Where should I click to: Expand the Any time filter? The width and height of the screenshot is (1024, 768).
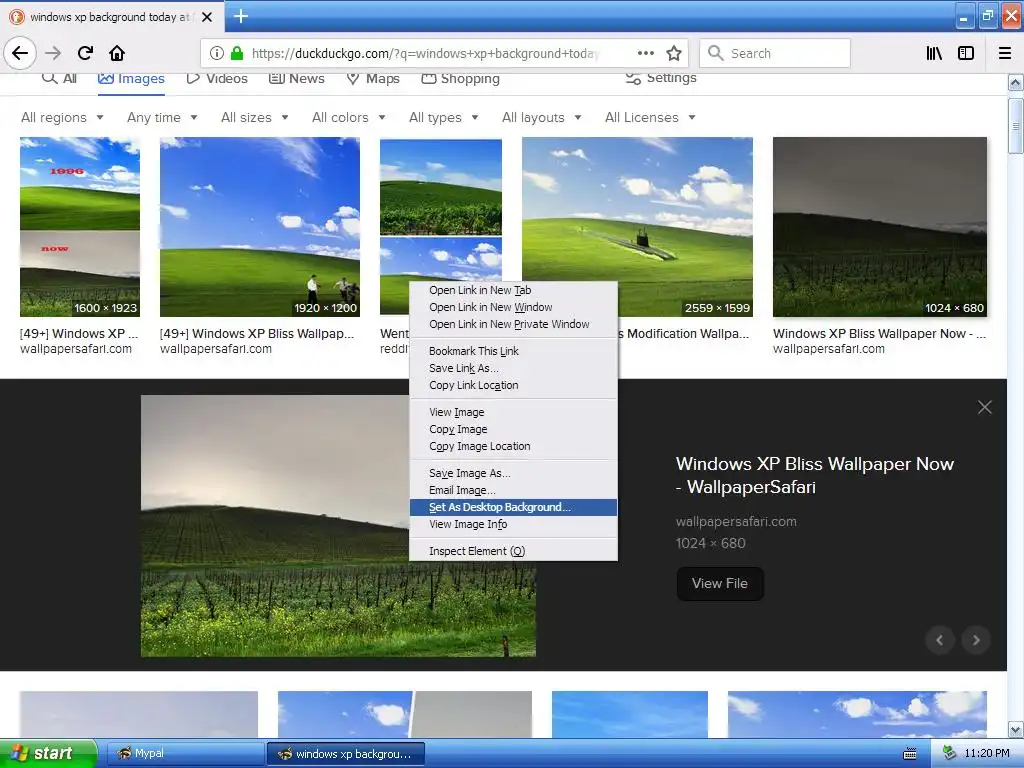pos(162,118)
